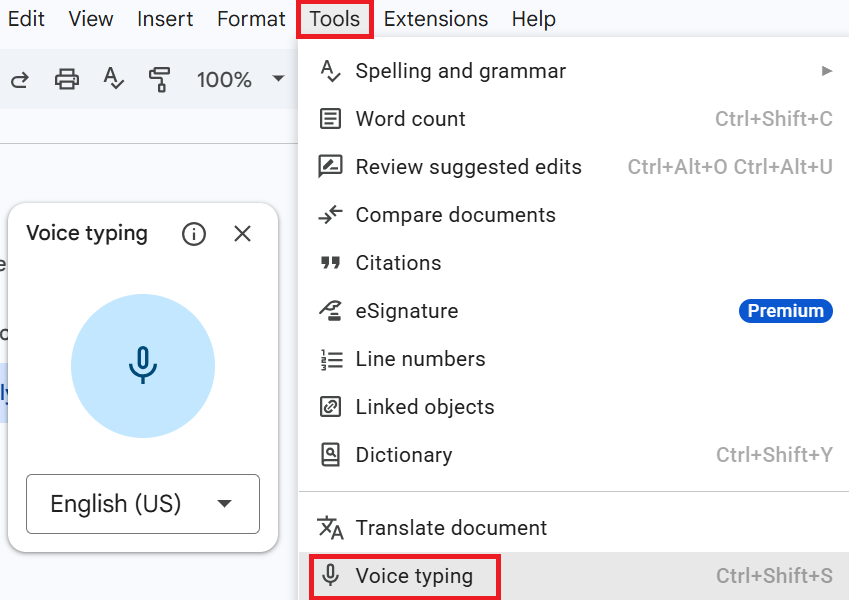This screenshot has height=600, width=849.
Task: Click the Ctrl+Shift+C shortcut text
Action: (774, 119)
